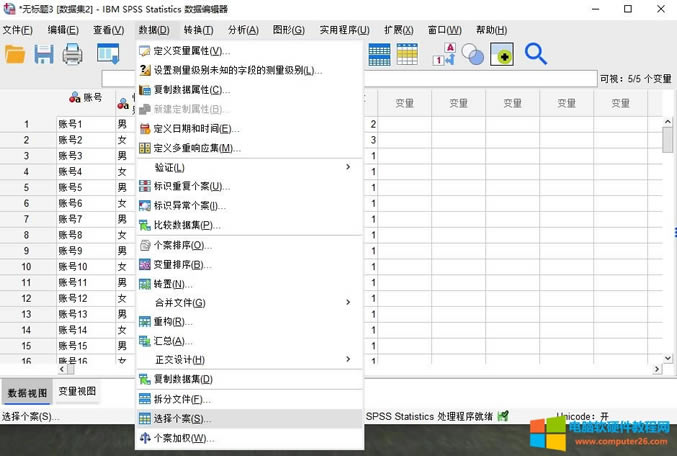Viewport: 677px width, 456px height.
Task: Click the 账号 column header
Action: coord(86,98)
